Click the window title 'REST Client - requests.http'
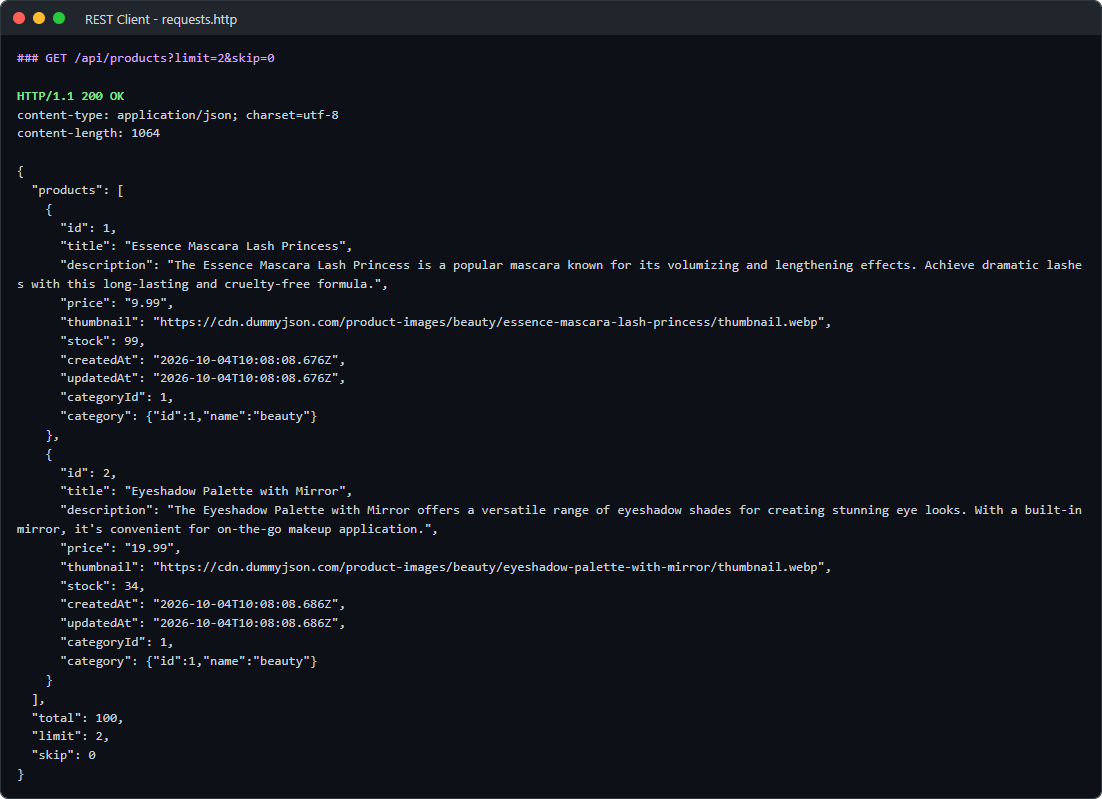 (x=161, y=20)
